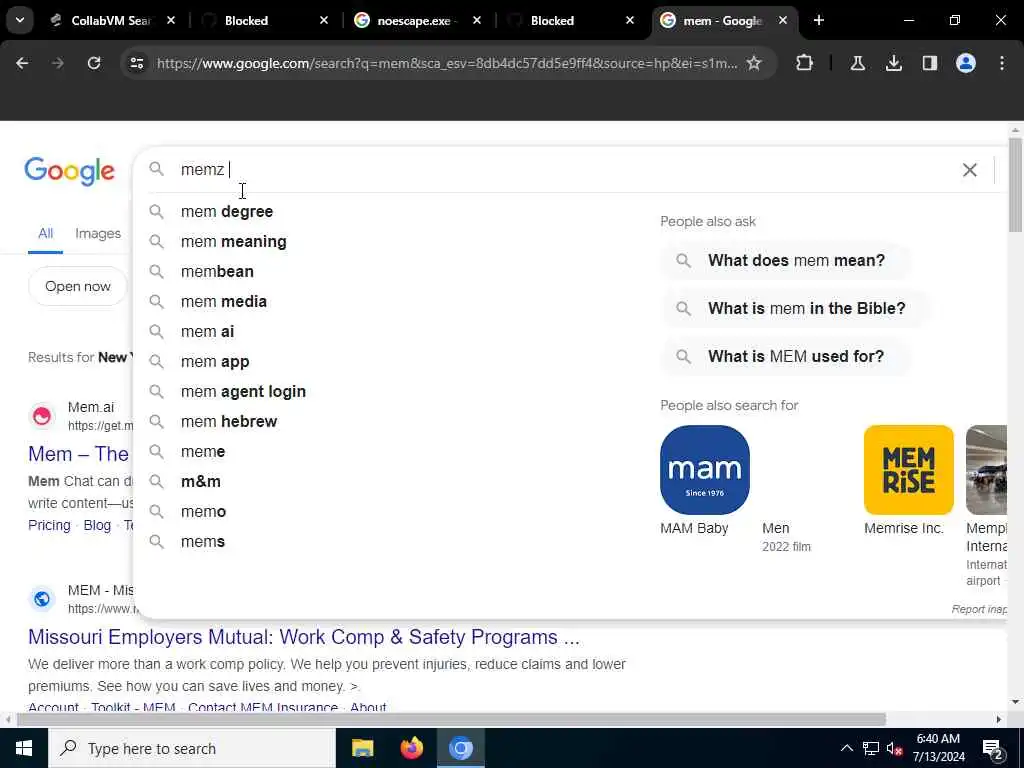Viewport: 1024px width, 768px height.
Task: Switch to the second Blocked tab
Action: (570, 21)
